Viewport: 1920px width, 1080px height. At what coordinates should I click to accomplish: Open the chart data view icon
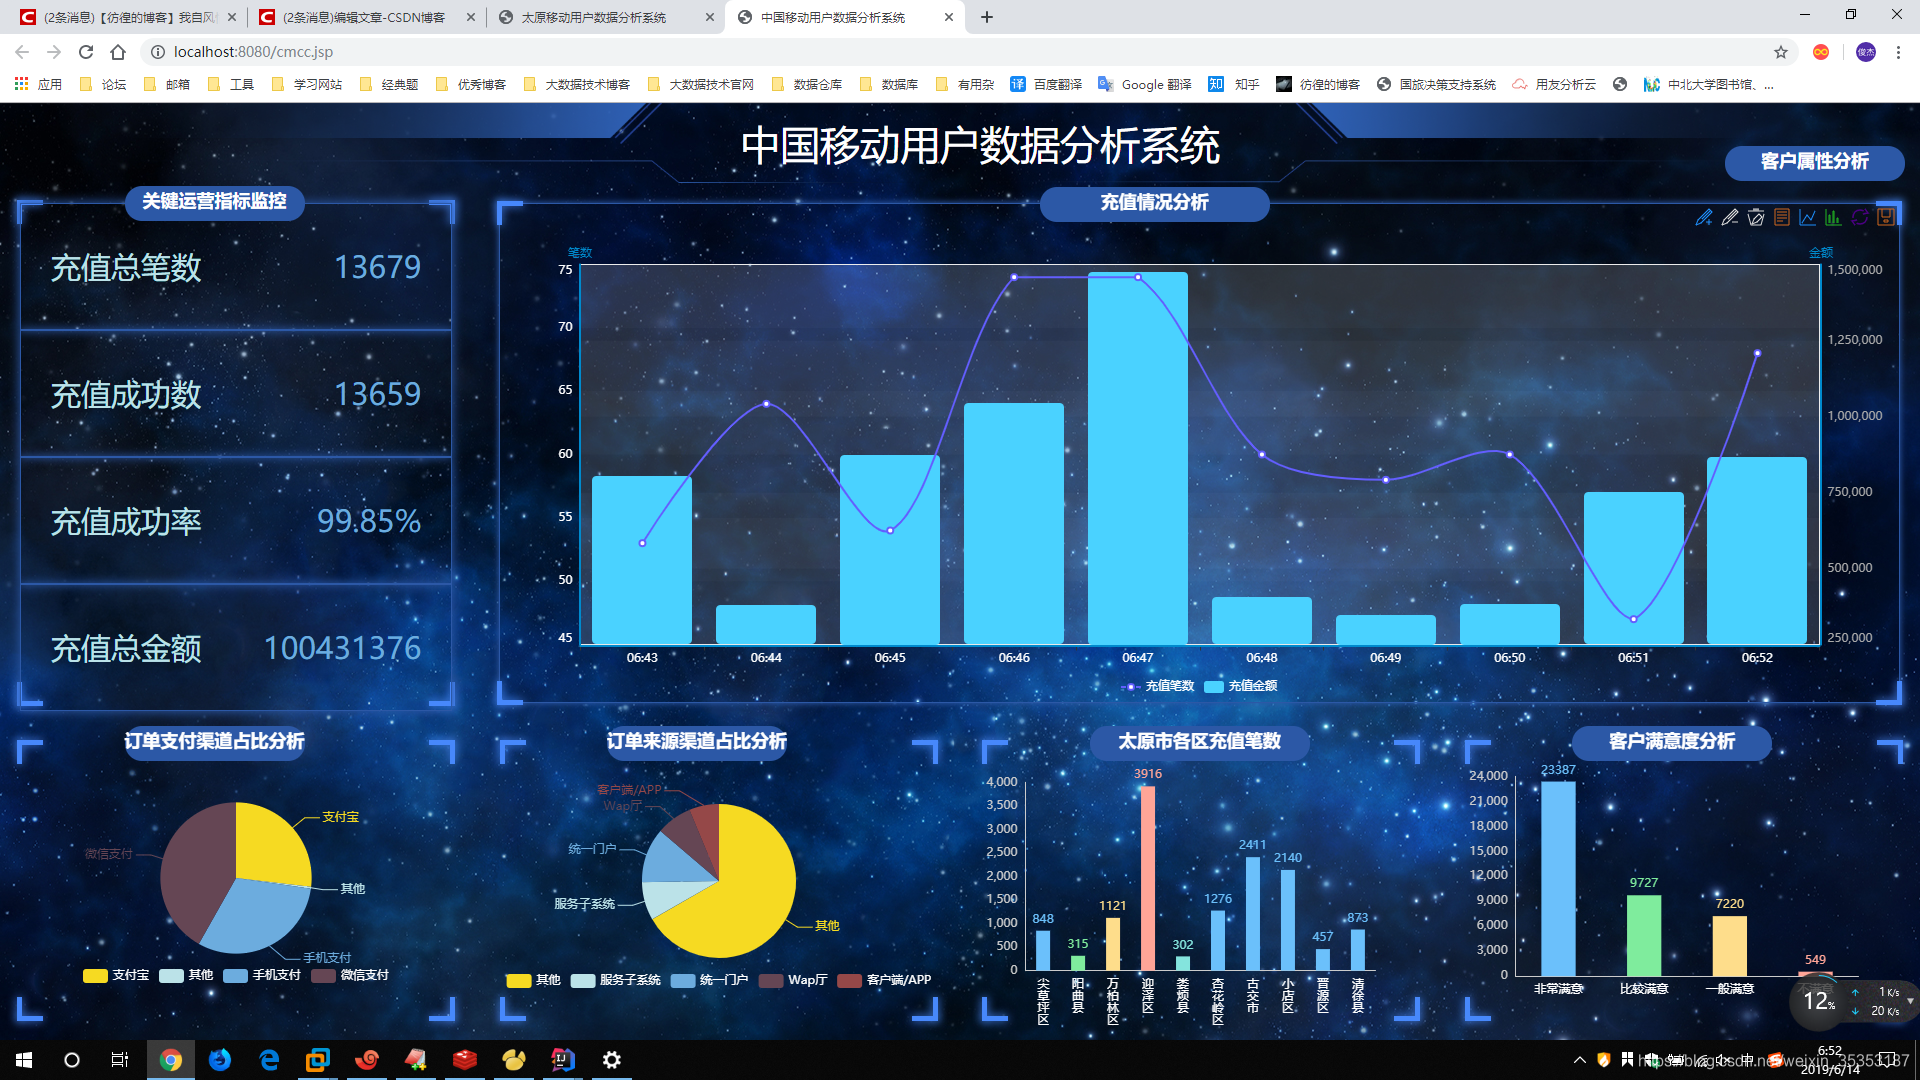[x=1782, y=217]
